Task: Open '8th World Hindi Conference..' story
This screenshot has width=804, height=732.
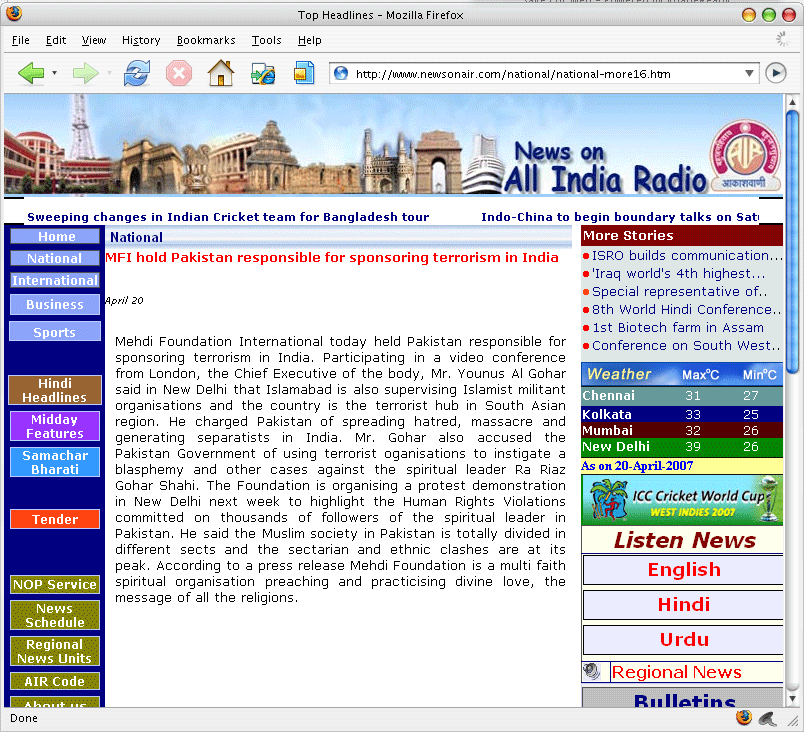Action: pos(686,309)
